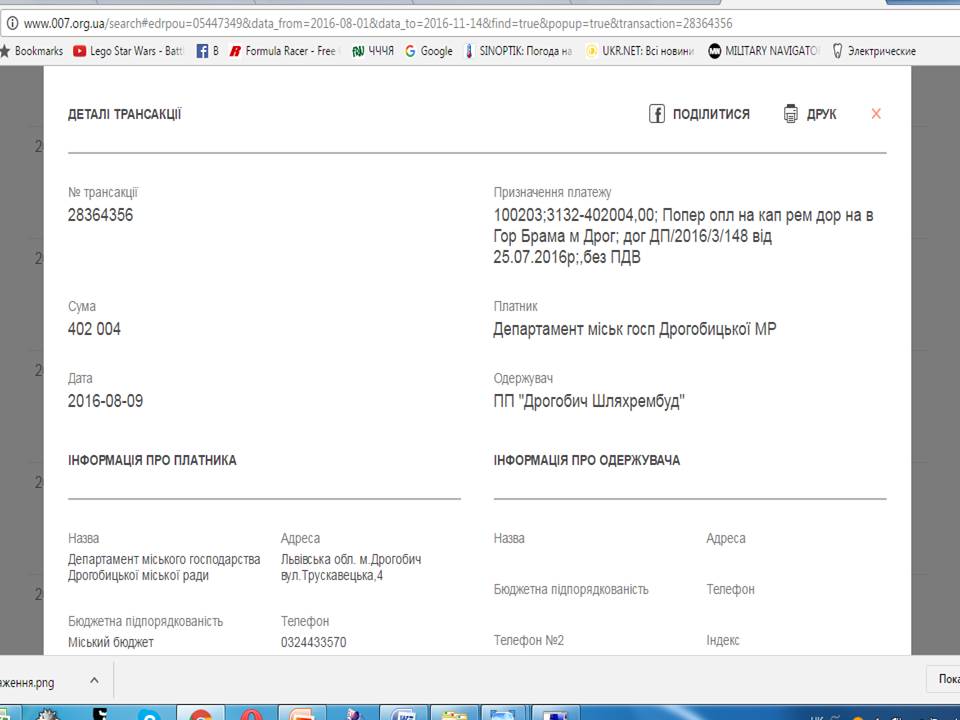The width and height of the screenshot is (960, 720).
Task: Open the Formula Racer bookmark
Action: pos(284,51)
